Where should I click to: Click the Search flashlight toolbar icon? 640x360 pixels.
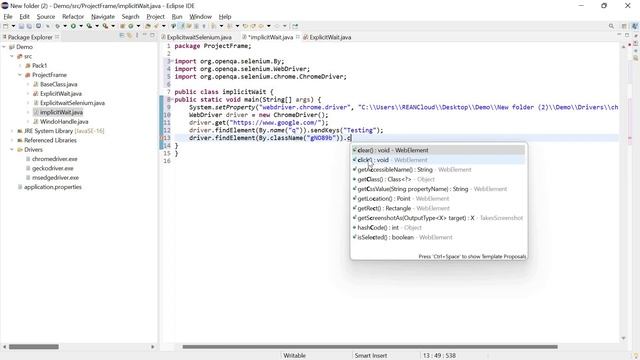coord(156,26)
